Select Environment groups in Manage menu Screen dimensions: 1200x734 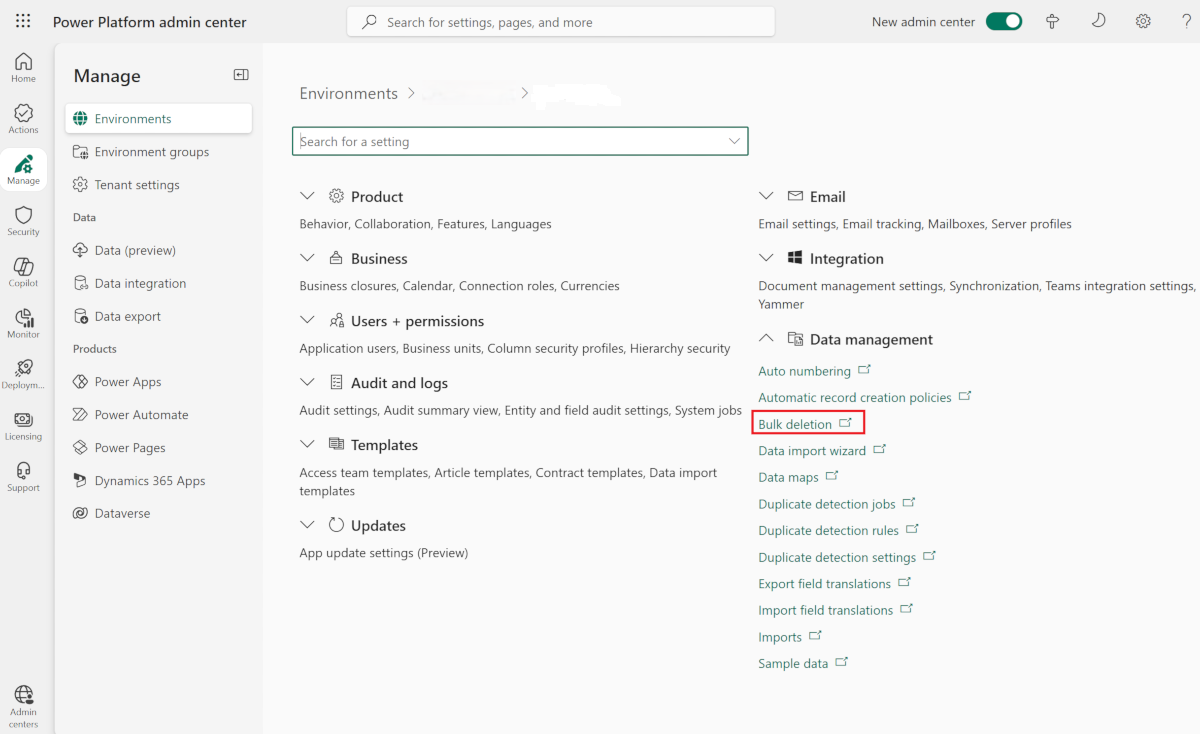pyautogui.click(x=152, y=152)
